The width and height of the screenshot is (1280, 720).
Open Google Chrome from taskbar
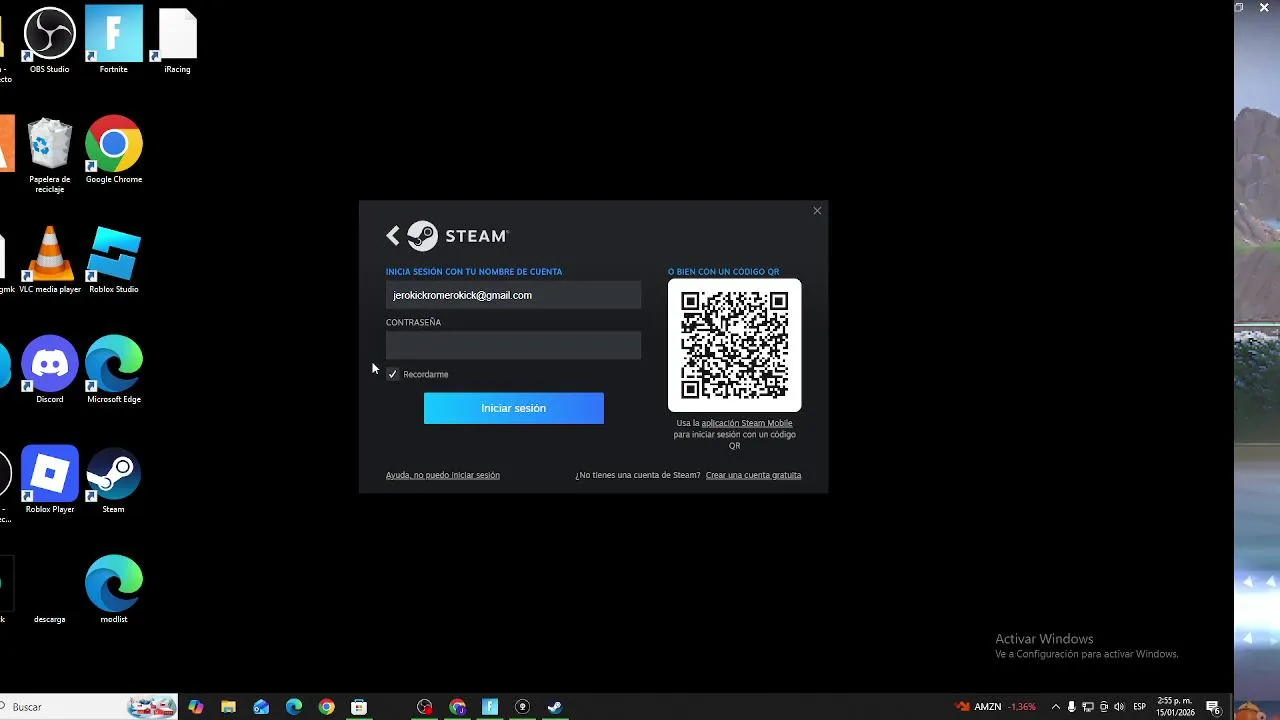point(327,707)
